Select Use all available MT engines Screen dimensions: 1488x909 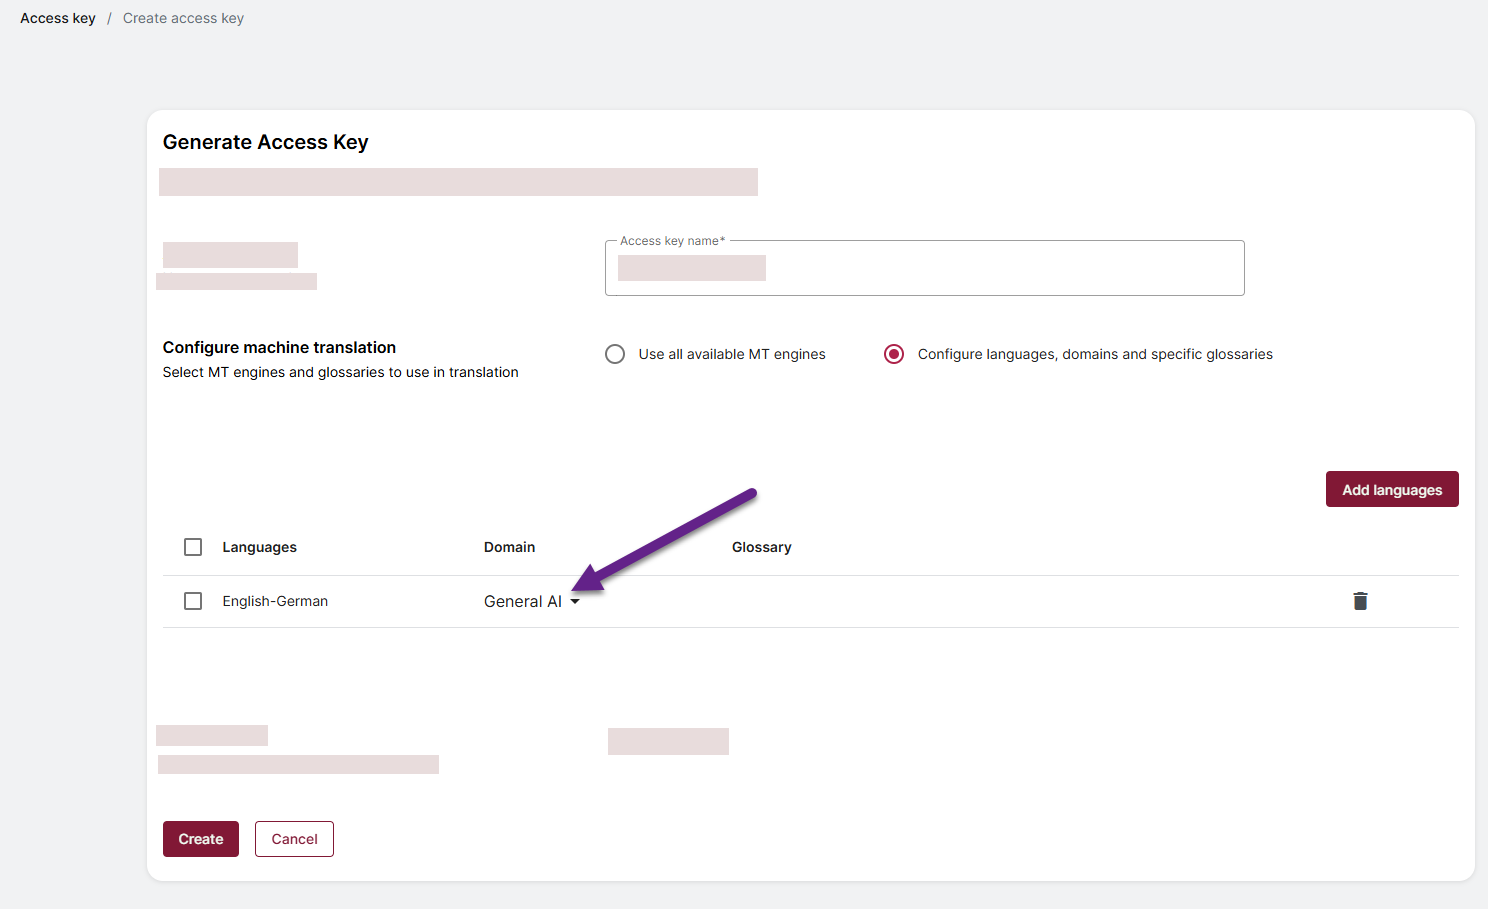coord(615,354)
